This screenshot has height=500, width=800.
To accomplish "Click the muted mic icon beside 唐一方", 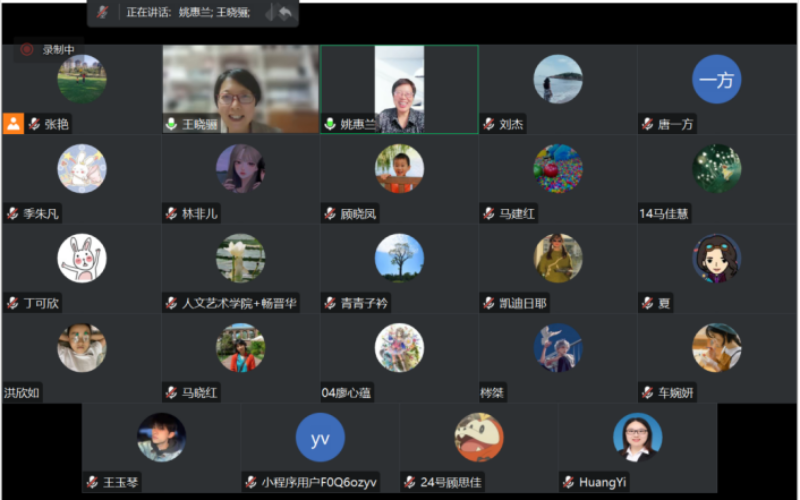I will coord(648,125).
